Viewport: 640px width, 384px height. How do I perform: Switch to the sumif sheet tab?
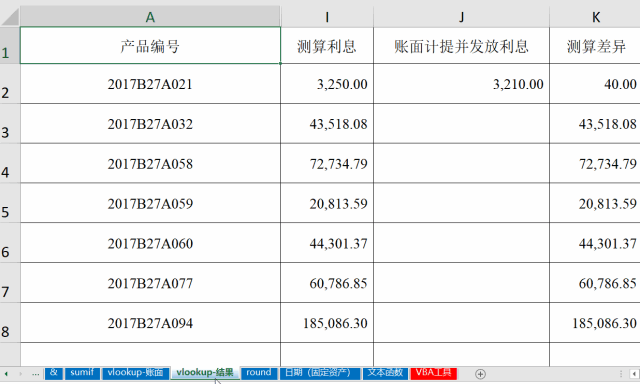pyautogui.click(x=82, y=373)
